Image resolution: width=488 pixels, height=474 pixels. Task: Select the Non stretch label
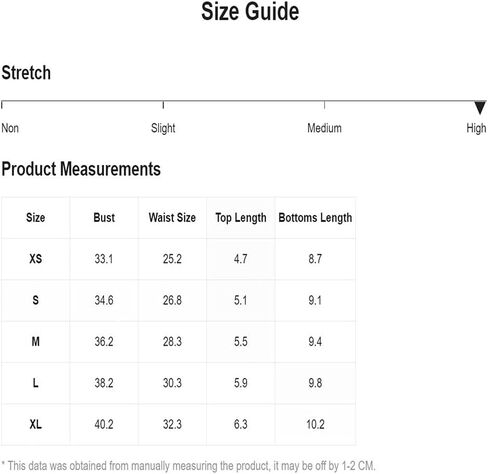pyautogui.click(x=10, y=128)
